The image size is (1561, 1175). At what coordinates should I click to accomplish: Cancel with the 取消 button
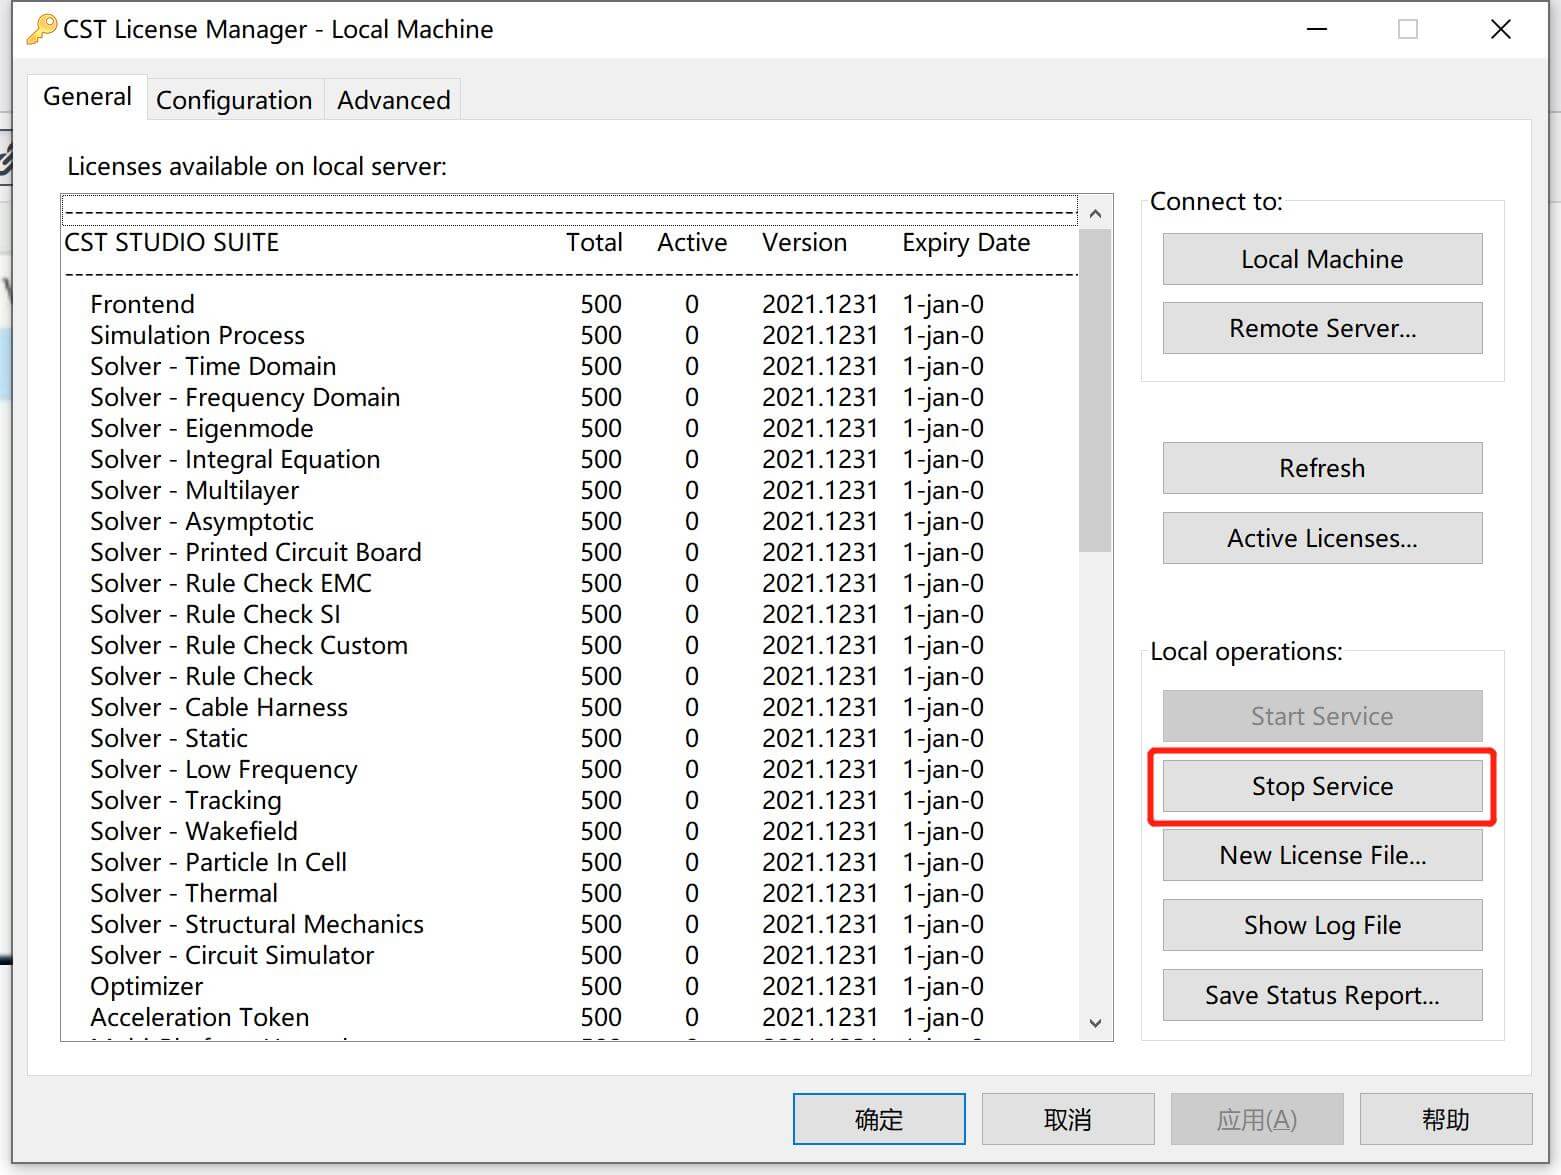[1067, 1119]
